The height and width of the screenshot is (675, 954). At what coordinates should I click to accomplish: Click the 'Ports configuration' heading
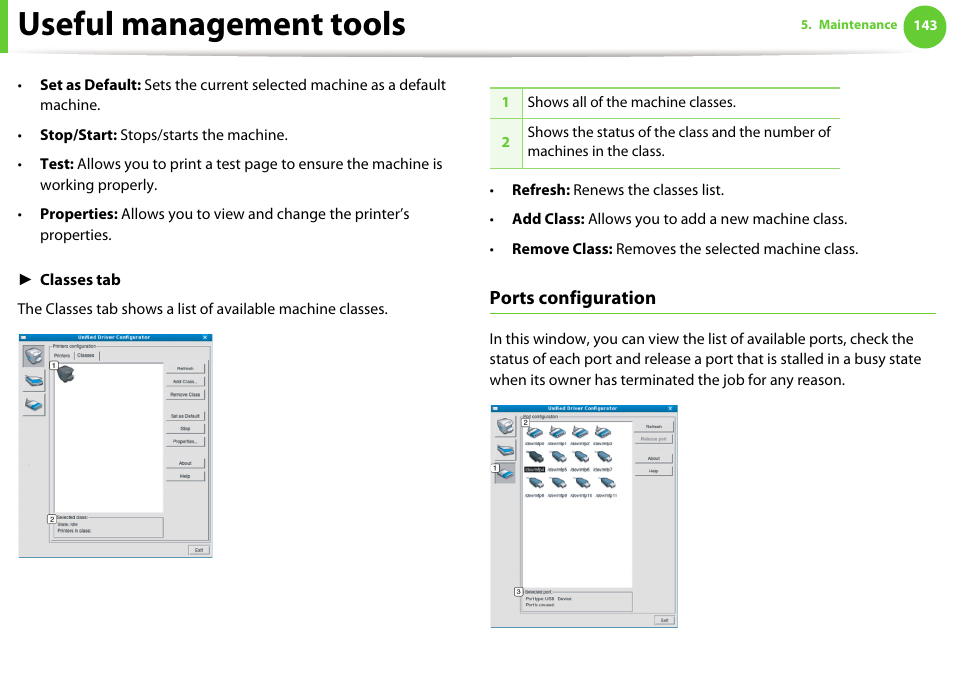[x=573, y=298]
